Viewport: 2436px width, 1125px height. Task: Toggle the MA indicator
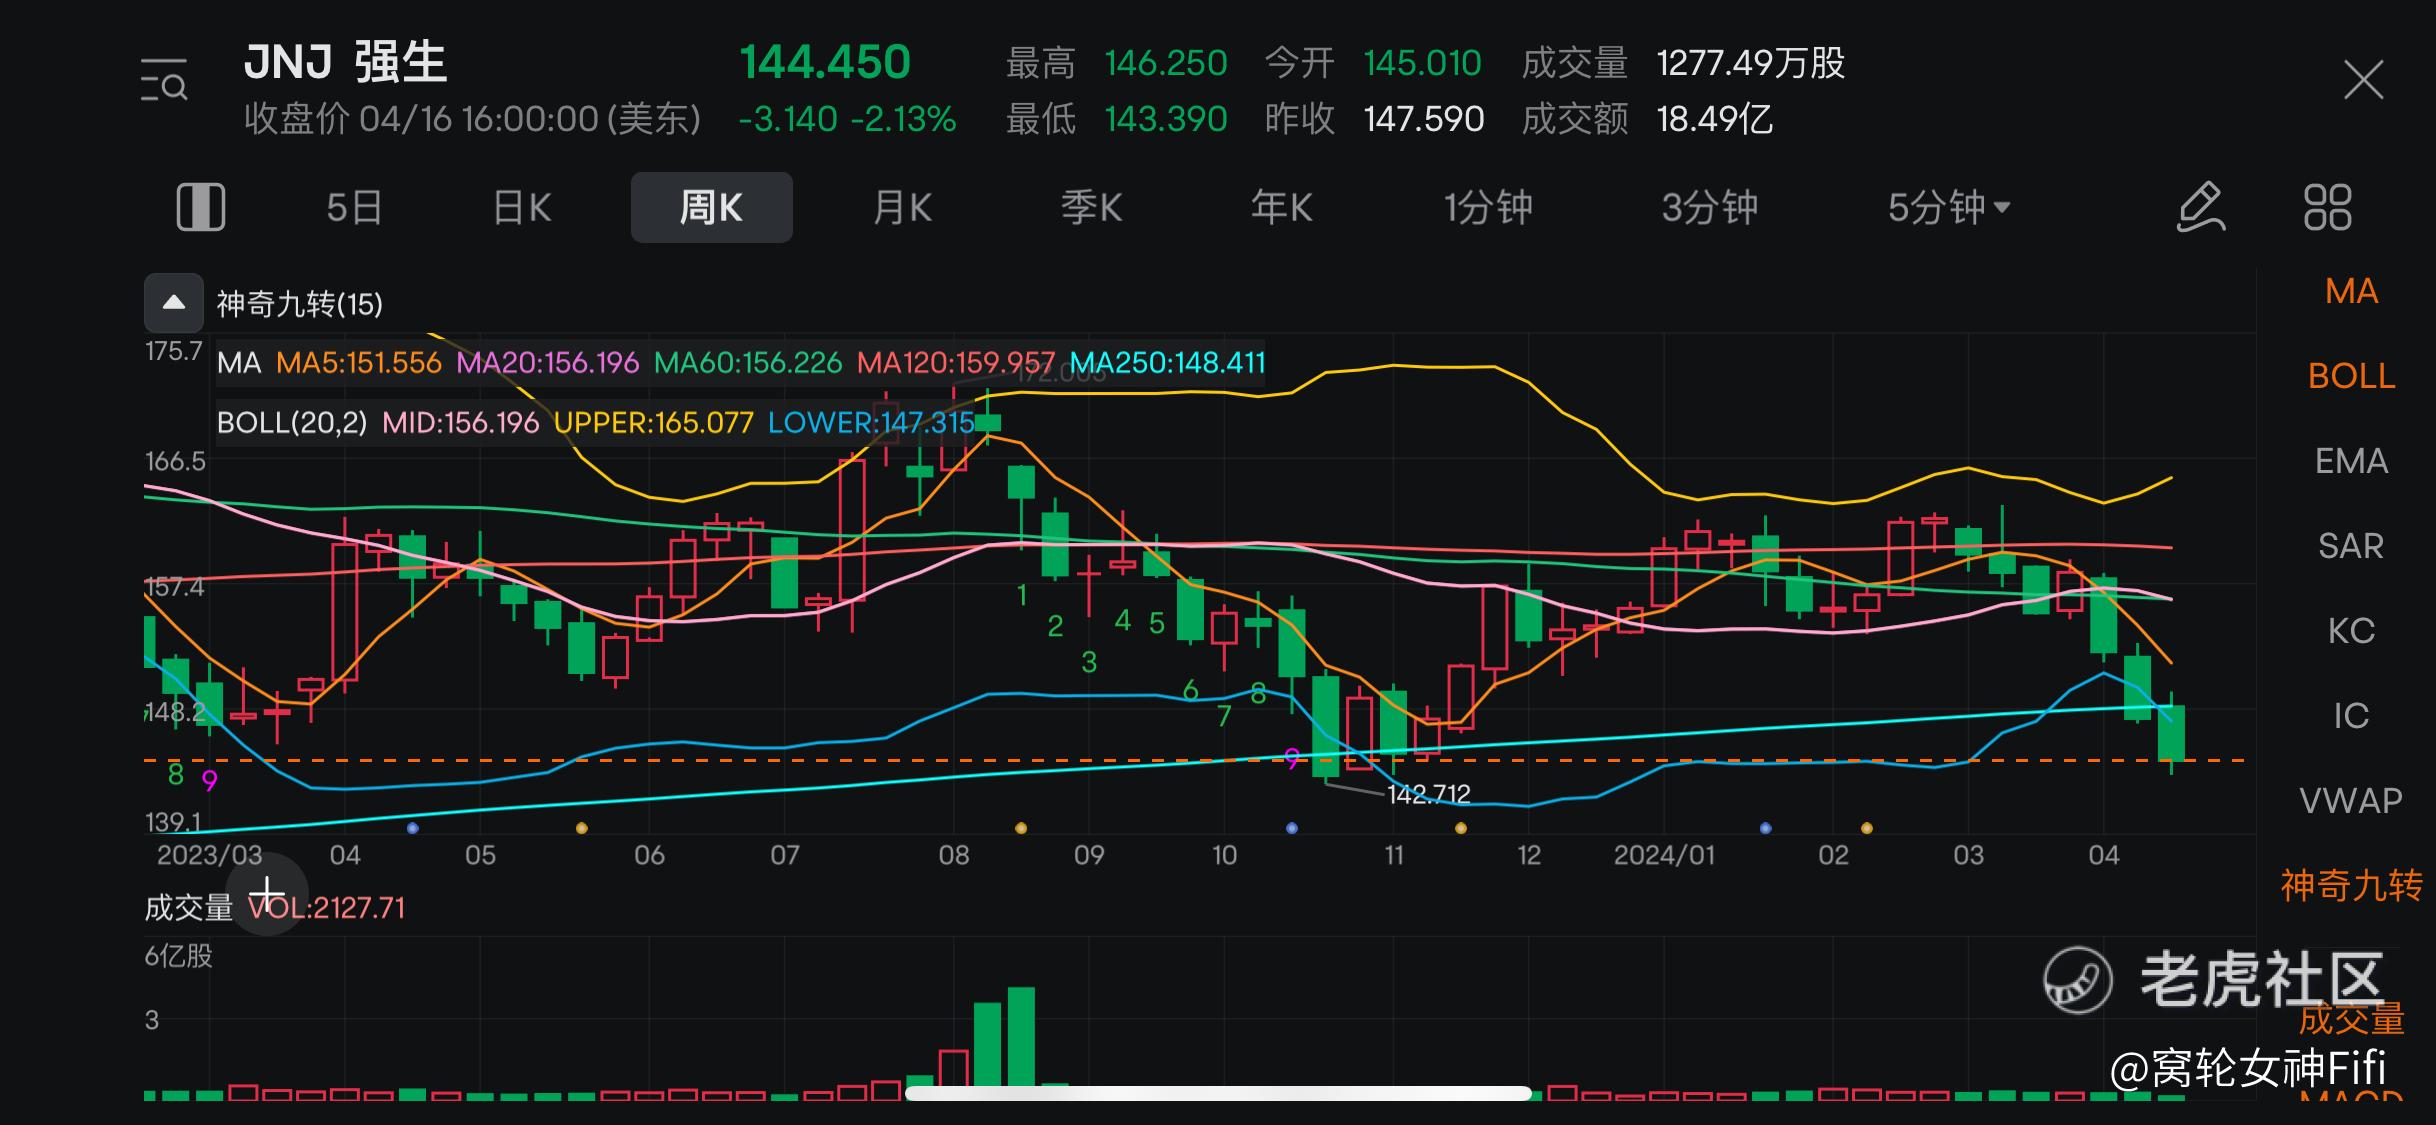click(2351, 291)
